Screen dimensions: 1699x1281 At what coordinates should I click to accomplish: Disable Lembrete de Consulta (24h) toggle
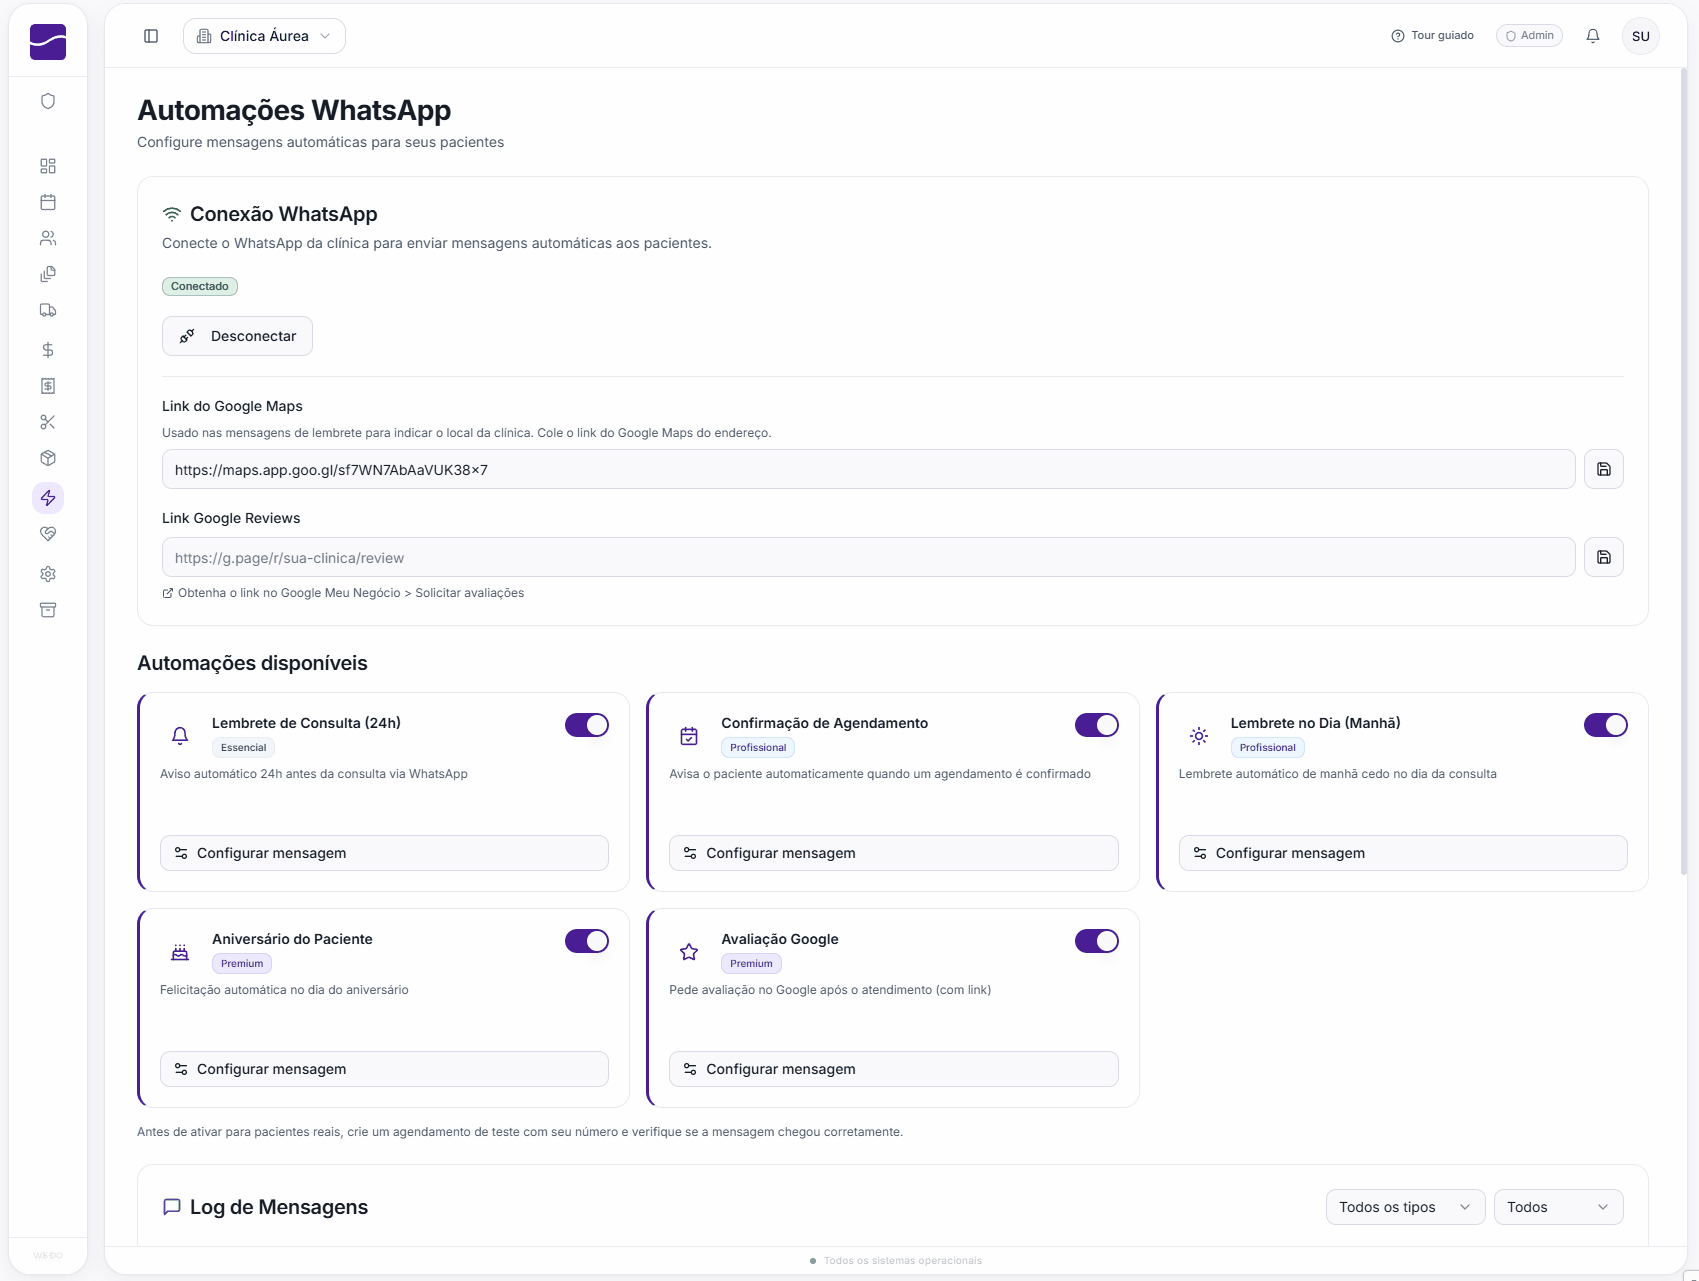587,725
